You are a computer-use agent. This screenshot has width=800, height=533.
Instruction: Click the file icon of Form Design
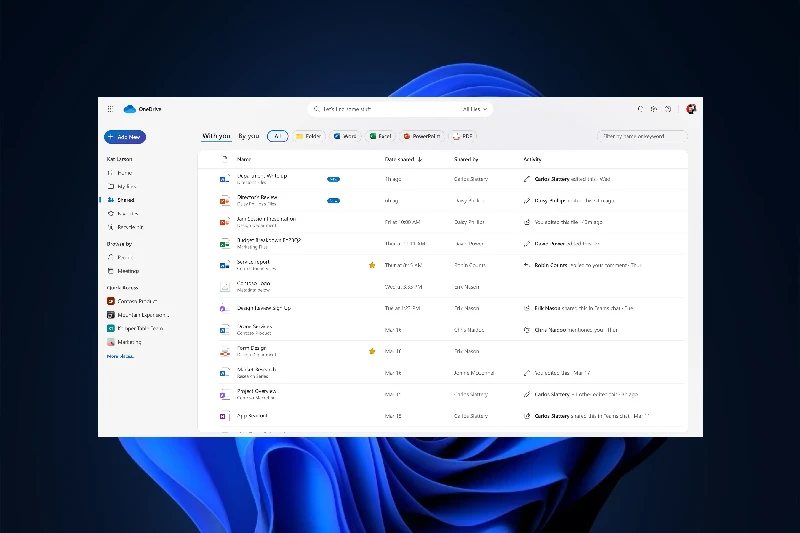click(224, 351)
